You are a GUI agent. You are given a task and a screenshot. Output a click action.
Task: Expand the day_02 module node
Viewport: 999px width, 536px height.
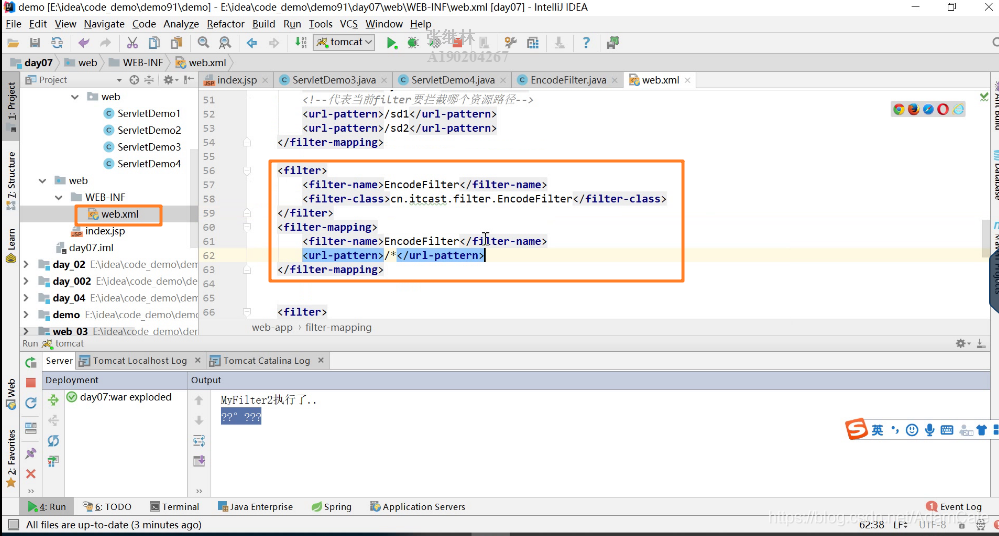tap(26, 264)
